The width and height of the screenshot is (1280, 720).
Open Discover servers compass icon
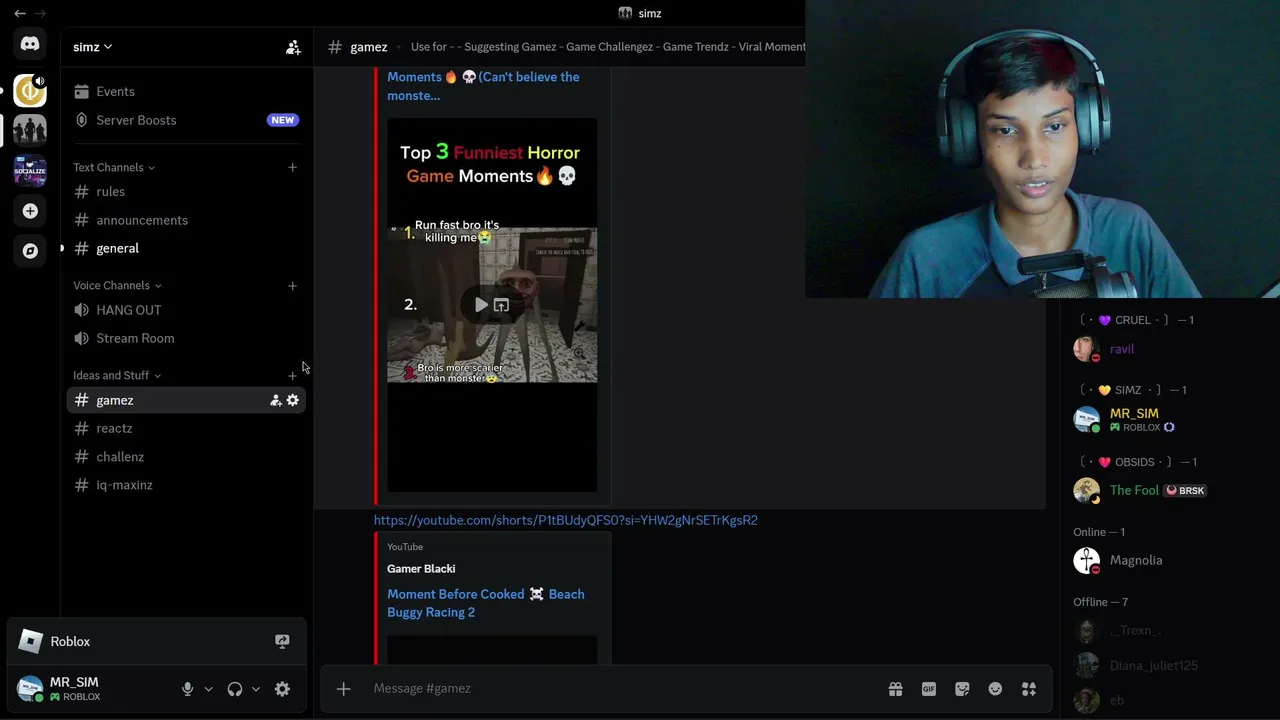click(30, 251)
